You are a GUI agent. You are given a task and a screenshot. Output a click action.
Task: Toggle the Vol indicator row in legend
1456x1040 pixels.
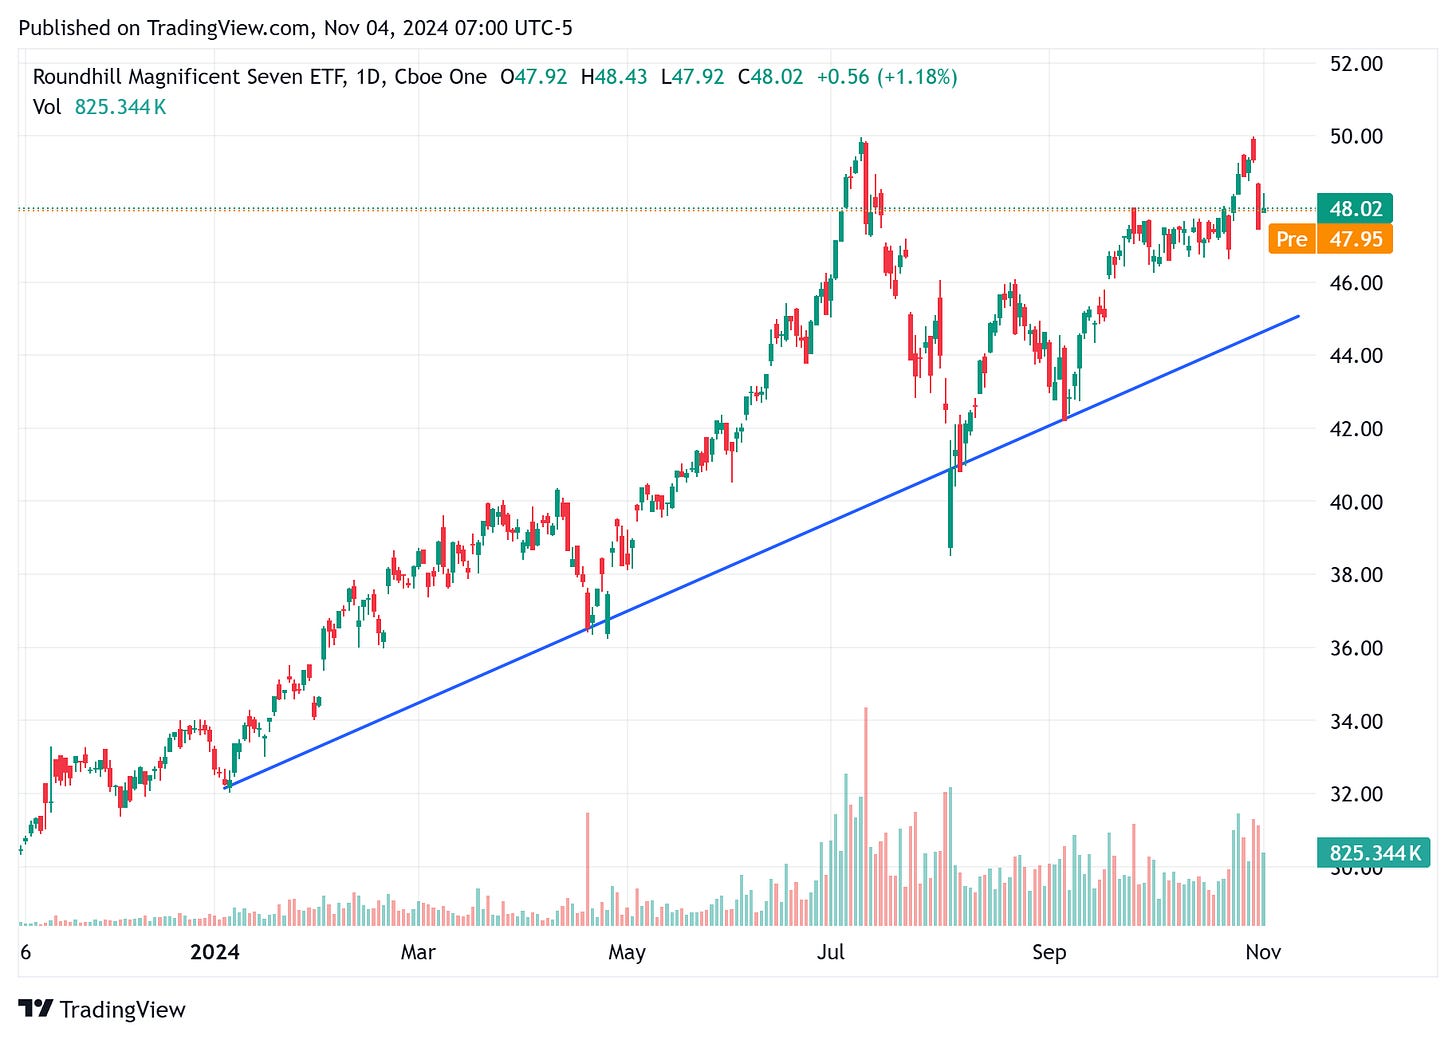(46, 107)
